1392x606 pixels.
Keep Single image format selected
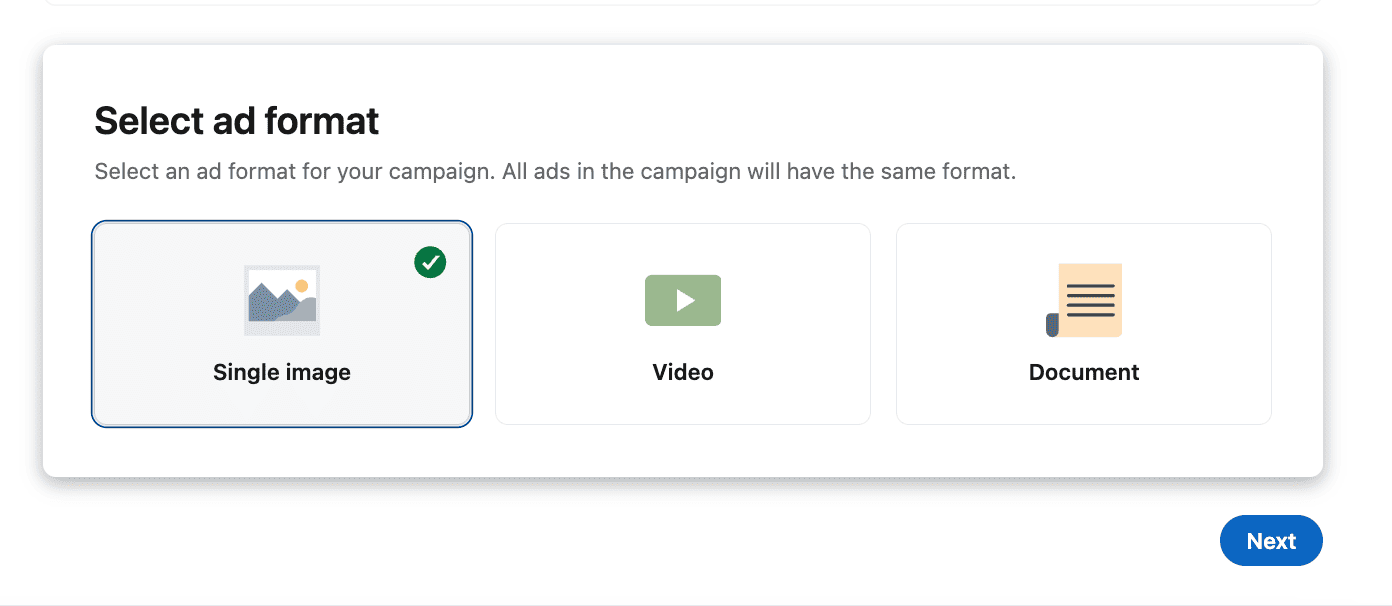(281, 323)
